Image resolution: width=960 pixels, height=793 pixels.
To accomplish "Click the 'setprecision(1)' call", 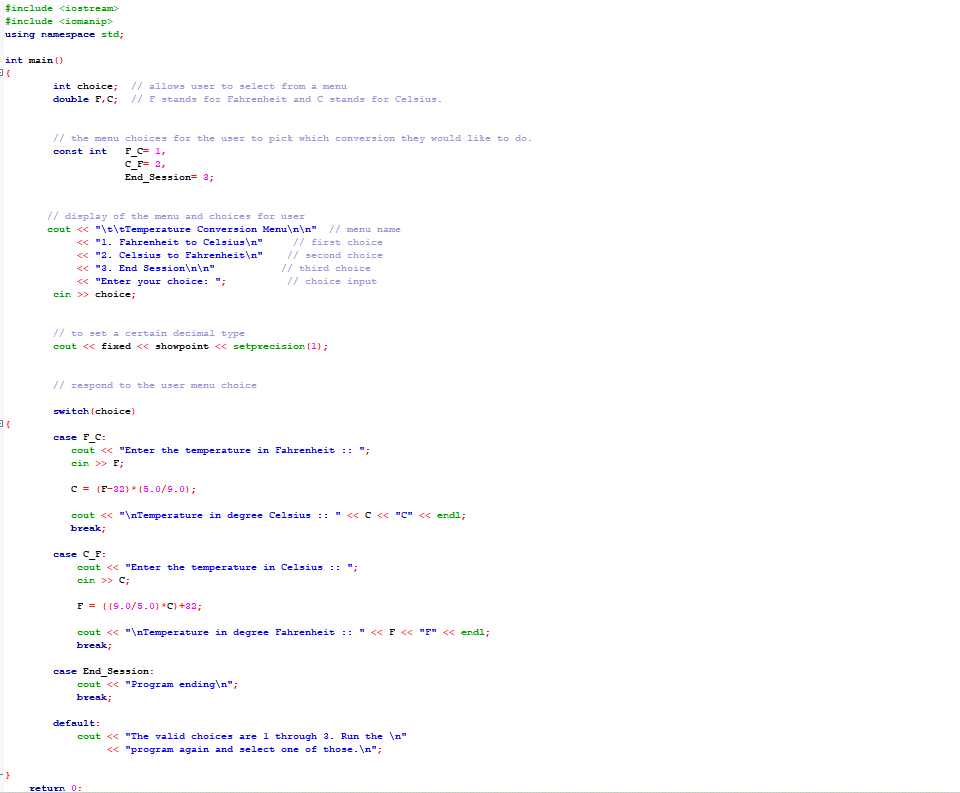I will [277, 346].
